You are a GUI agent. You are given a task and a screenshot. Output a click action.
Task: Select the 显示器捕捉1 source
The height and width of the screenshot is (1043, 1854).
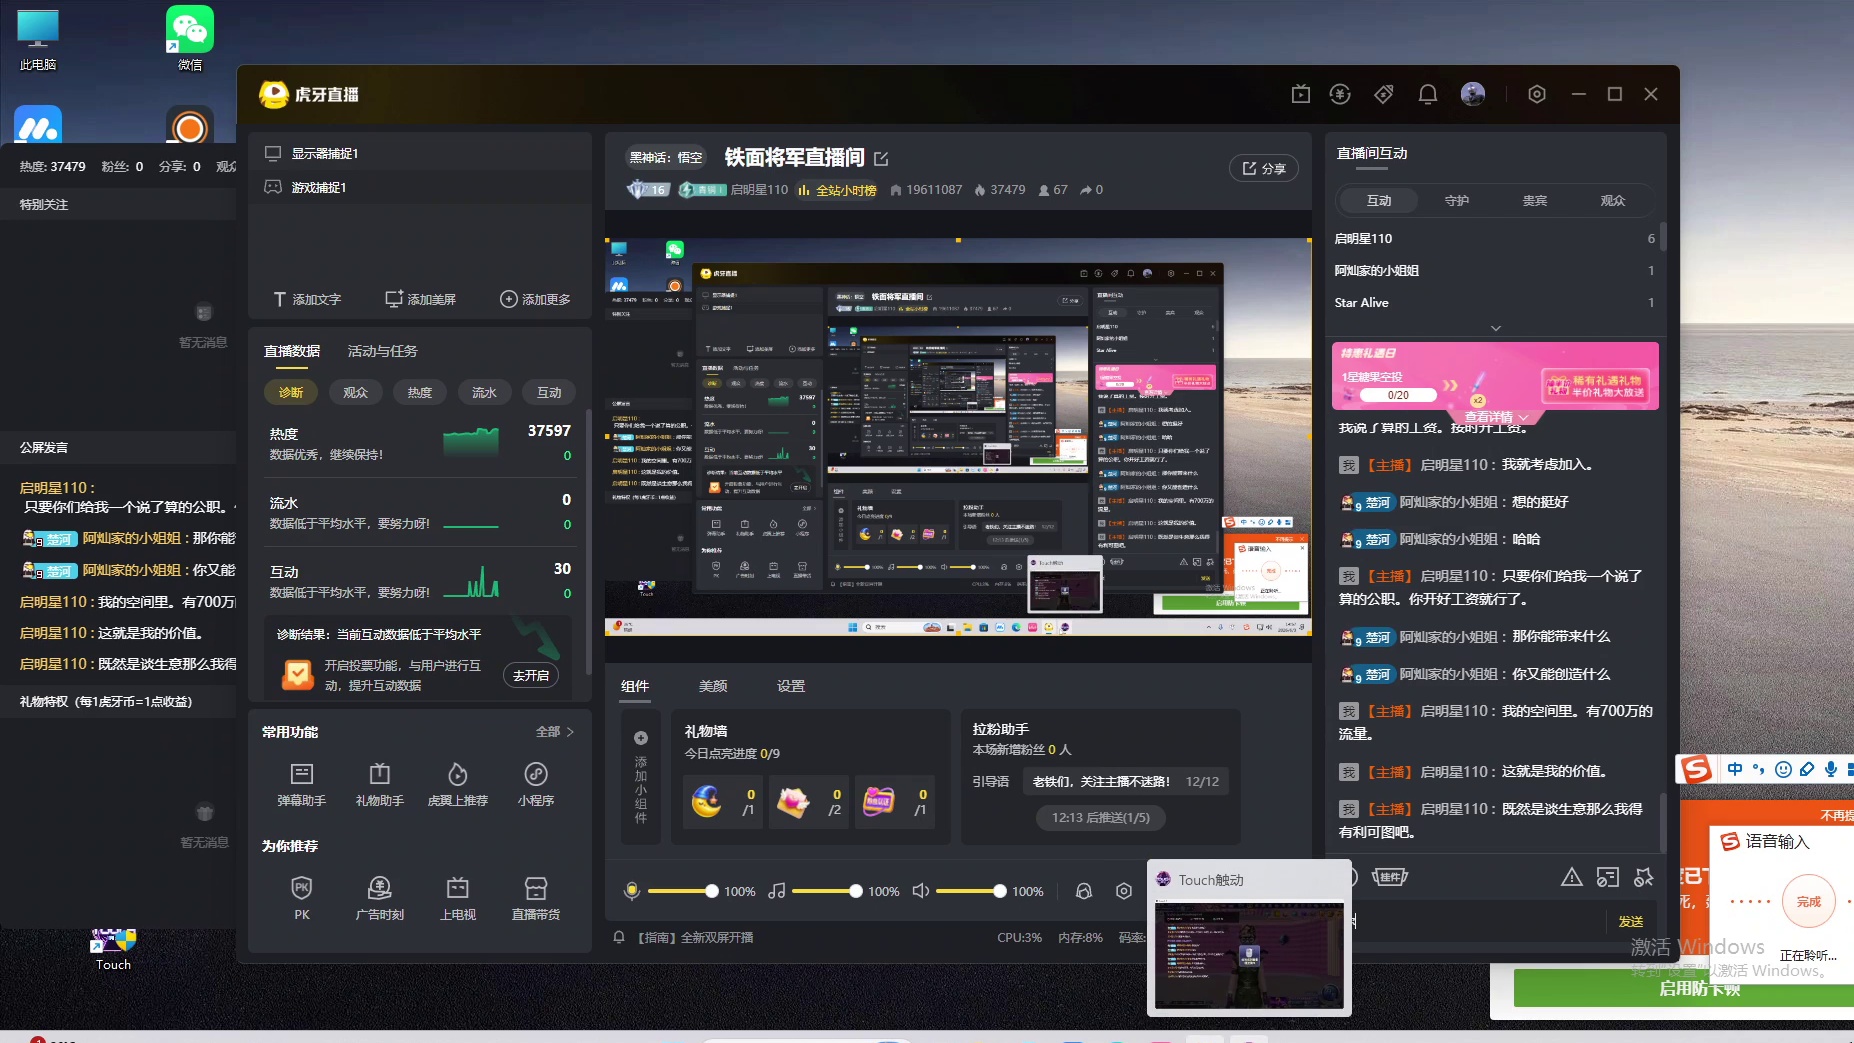click(420, 153)
